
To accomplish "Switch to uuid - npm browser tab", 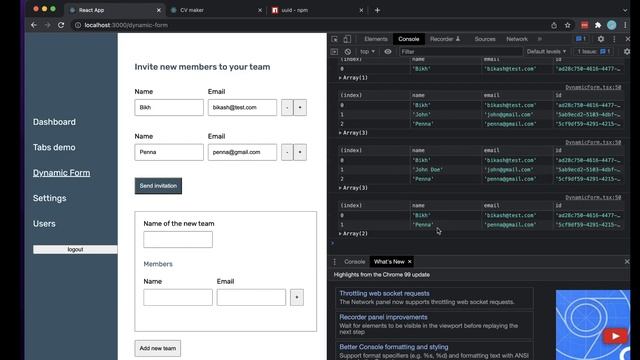I will (x=317, y=10).
